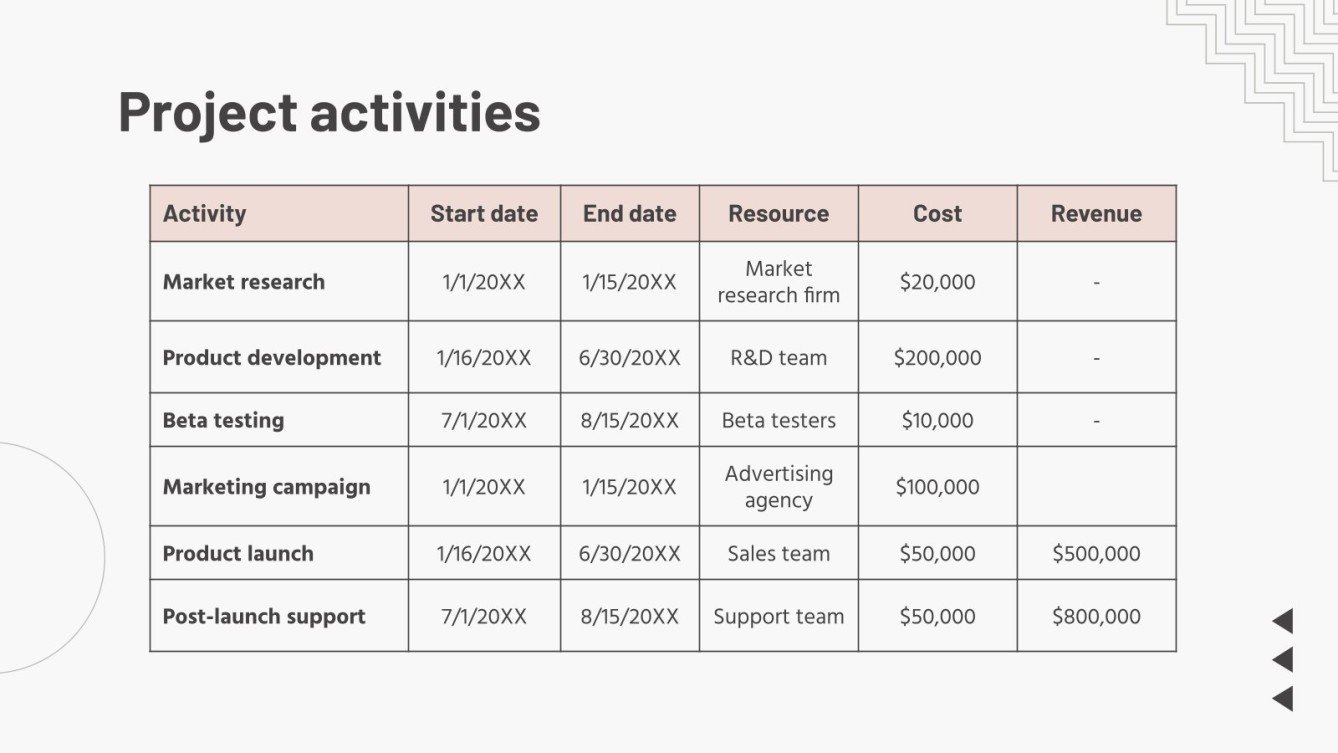This screenshot has height=753, width=1338.
Task: Click the Start date column header
Action: pos(484,213)
